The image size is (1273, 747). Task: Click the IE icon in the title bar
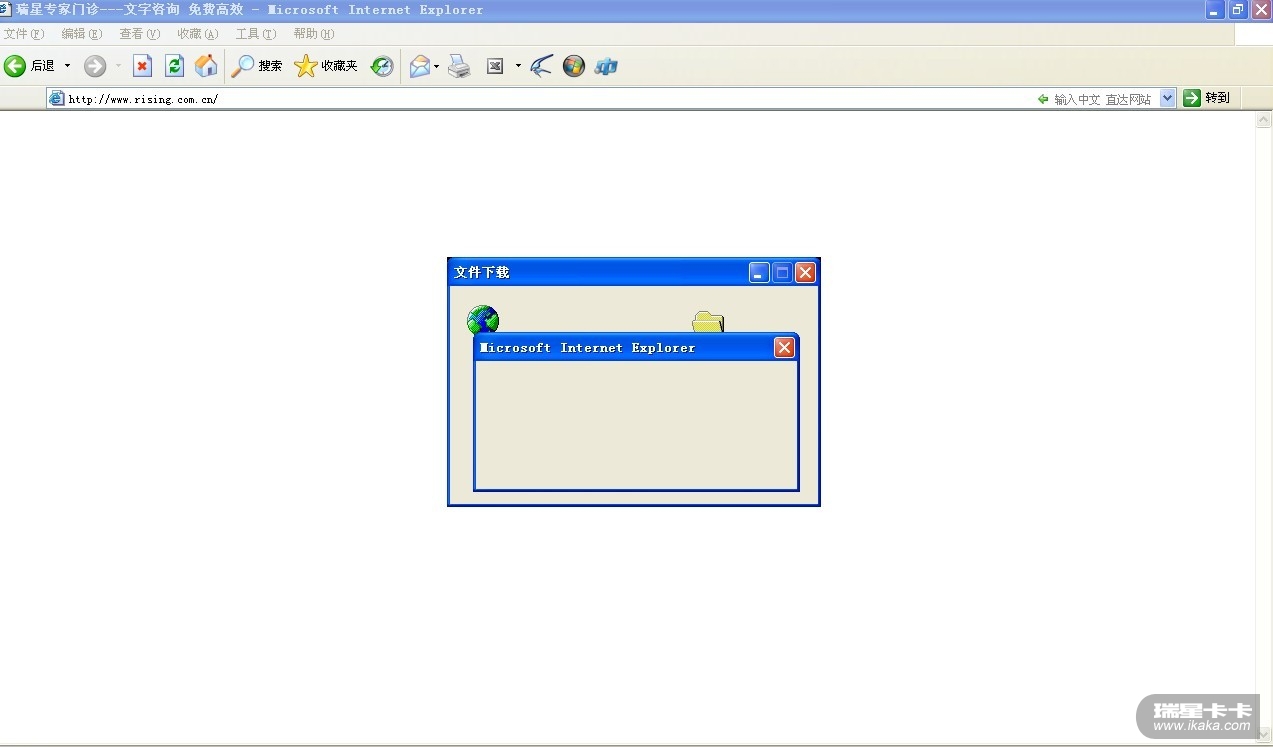coord(6,9)
